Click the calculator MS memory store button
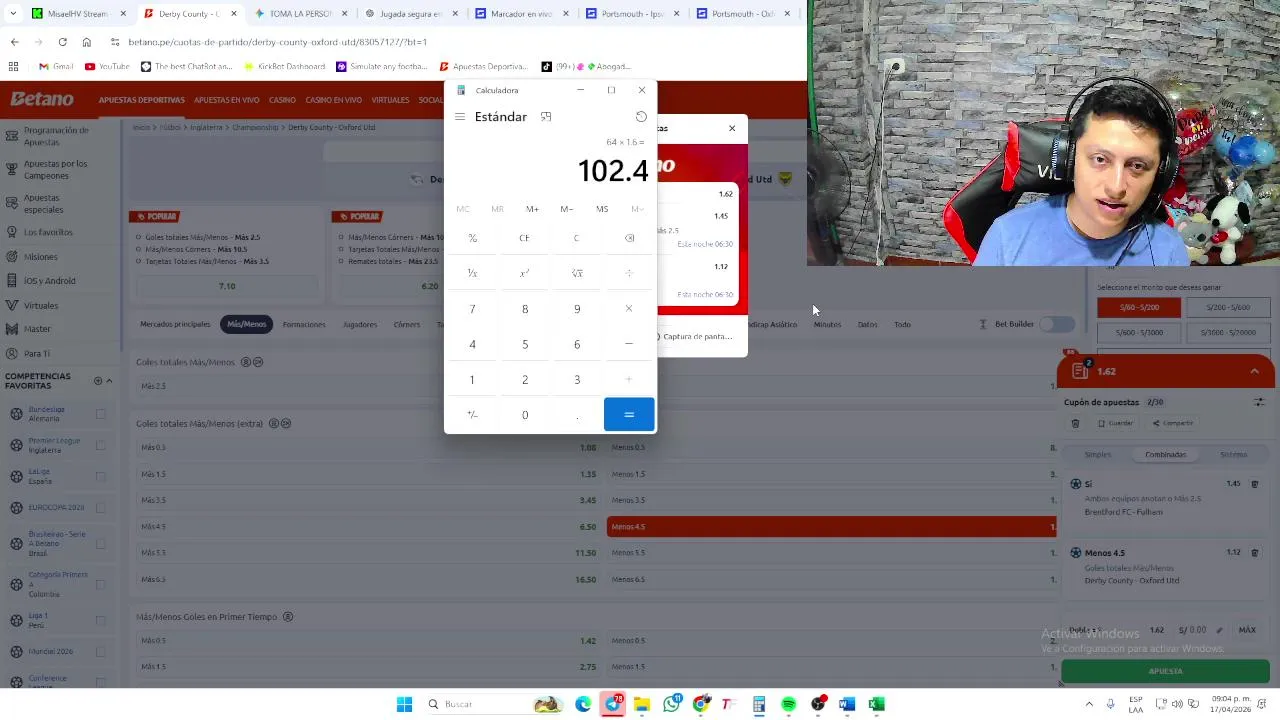Viewport: 1280px width, 720px height. 602,209
